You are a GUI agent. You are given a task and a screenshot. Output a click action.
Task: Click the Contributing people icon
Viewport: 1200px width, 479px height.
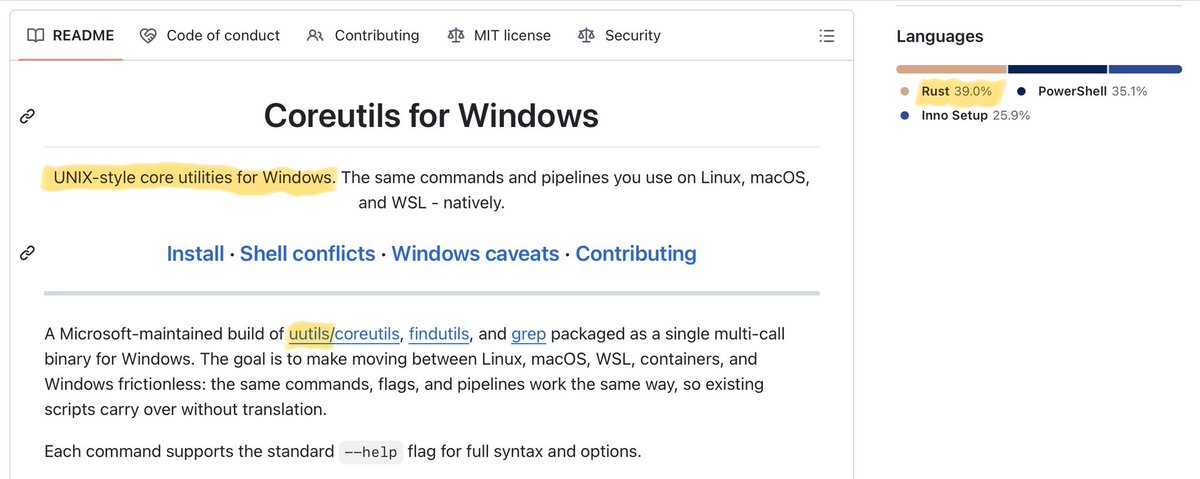click(x=316, y=35)
